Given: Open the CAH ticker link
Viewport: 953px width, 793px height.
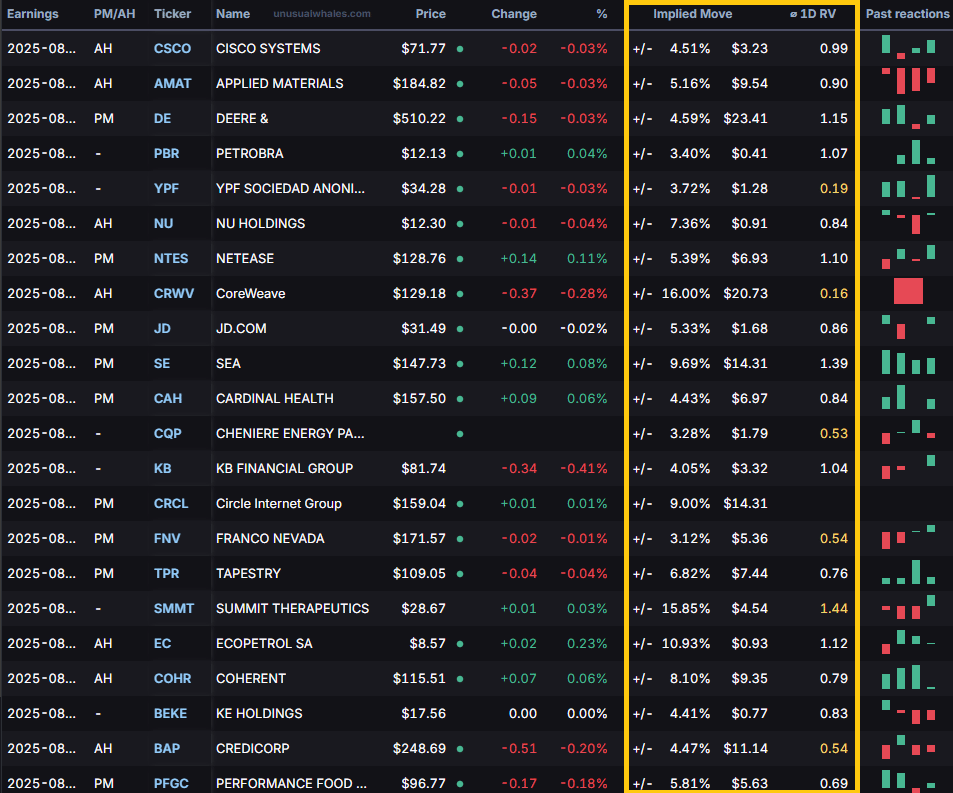Looking at the screenshot, I should pos(168,399).
